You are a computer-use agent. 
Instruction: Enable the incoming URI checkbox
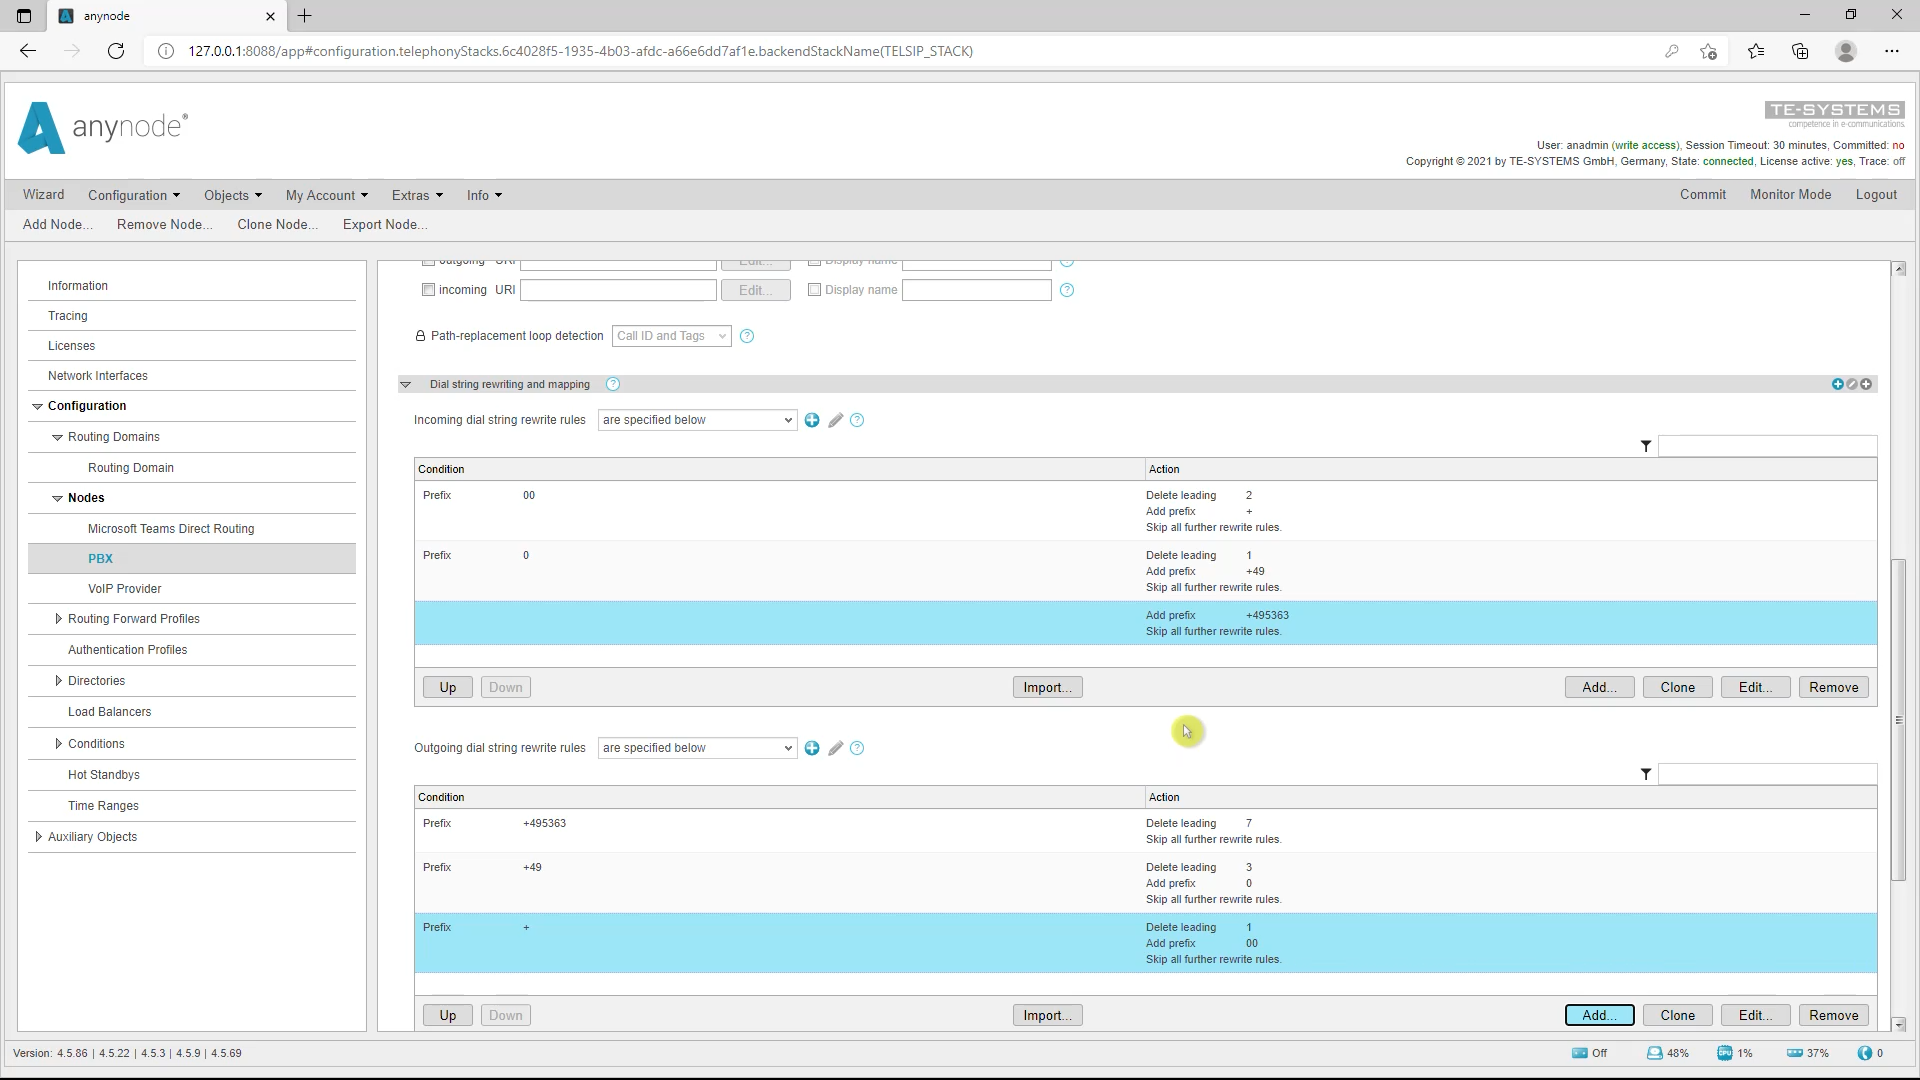coord(428,290)
